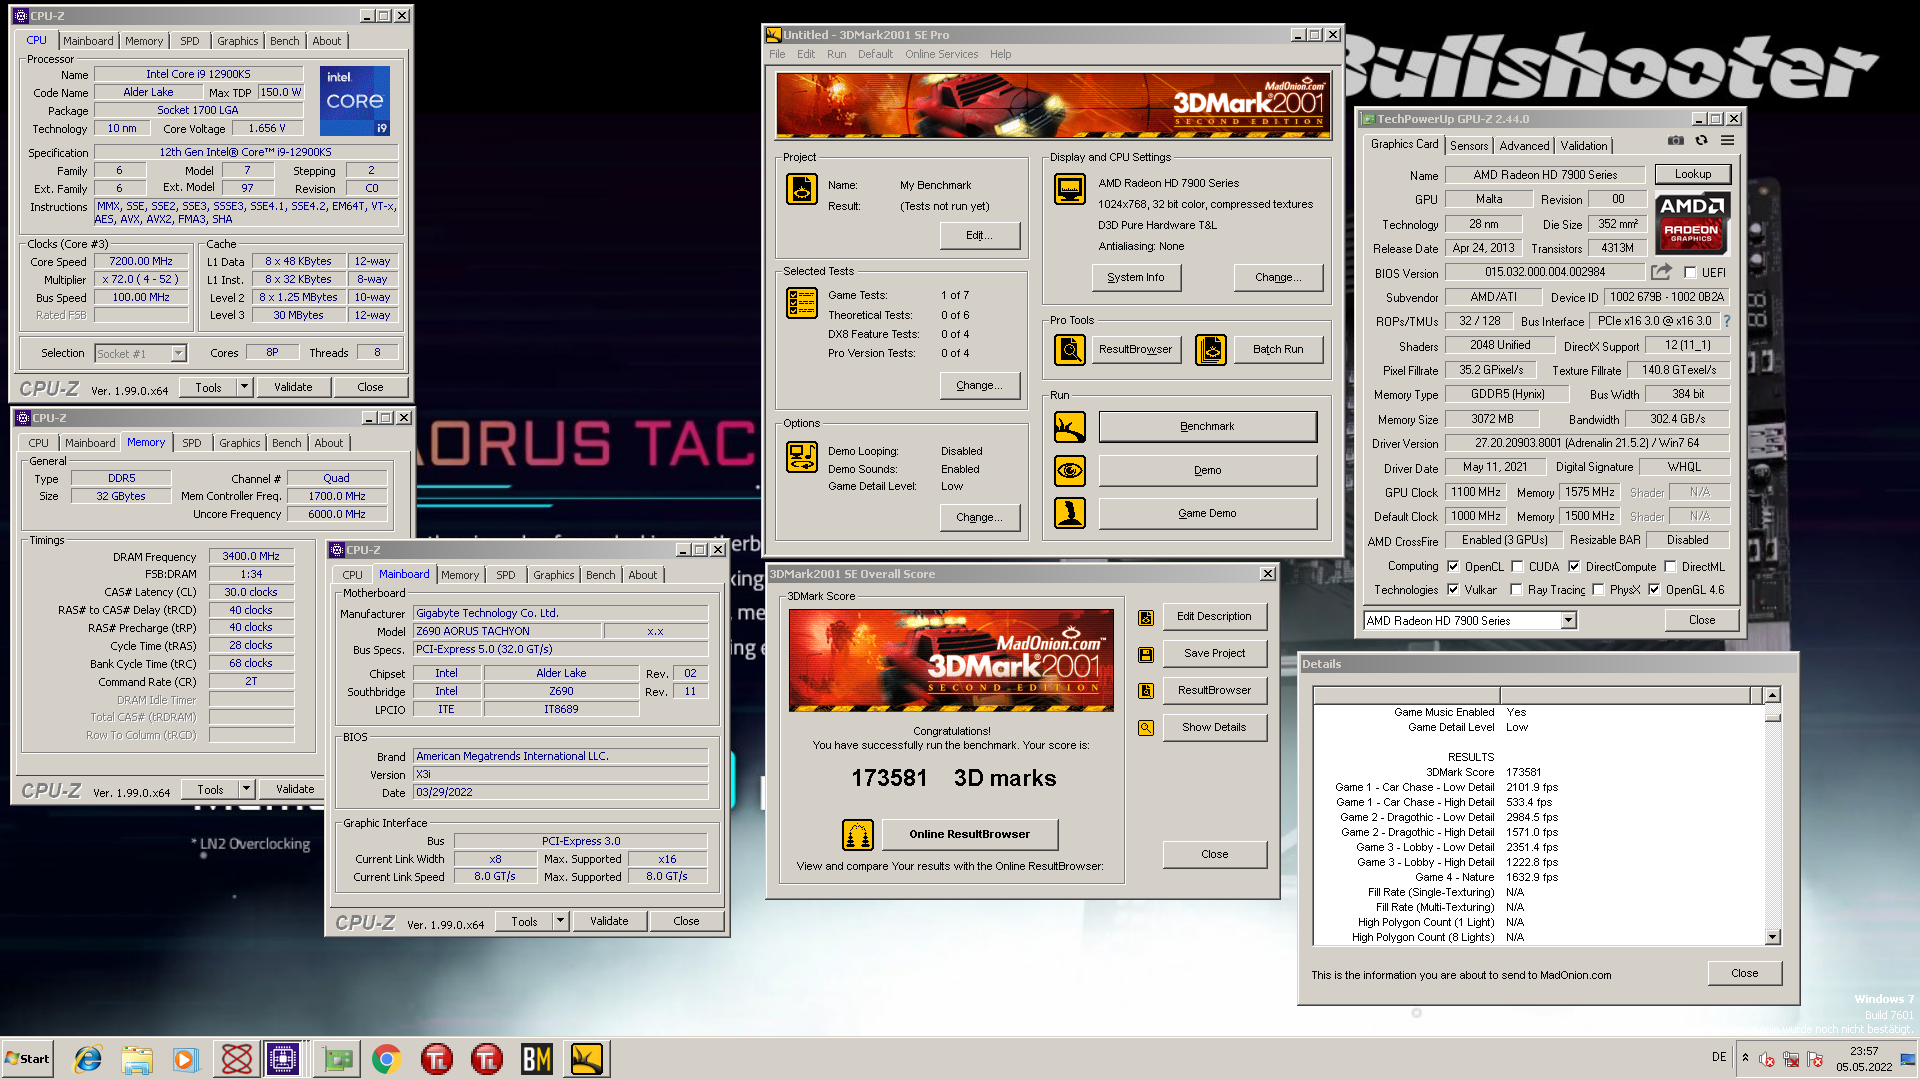This screenshot has height=1080, width=1920.
Task: Toggle the DirectML checkbox
Action: point(1670,566)
